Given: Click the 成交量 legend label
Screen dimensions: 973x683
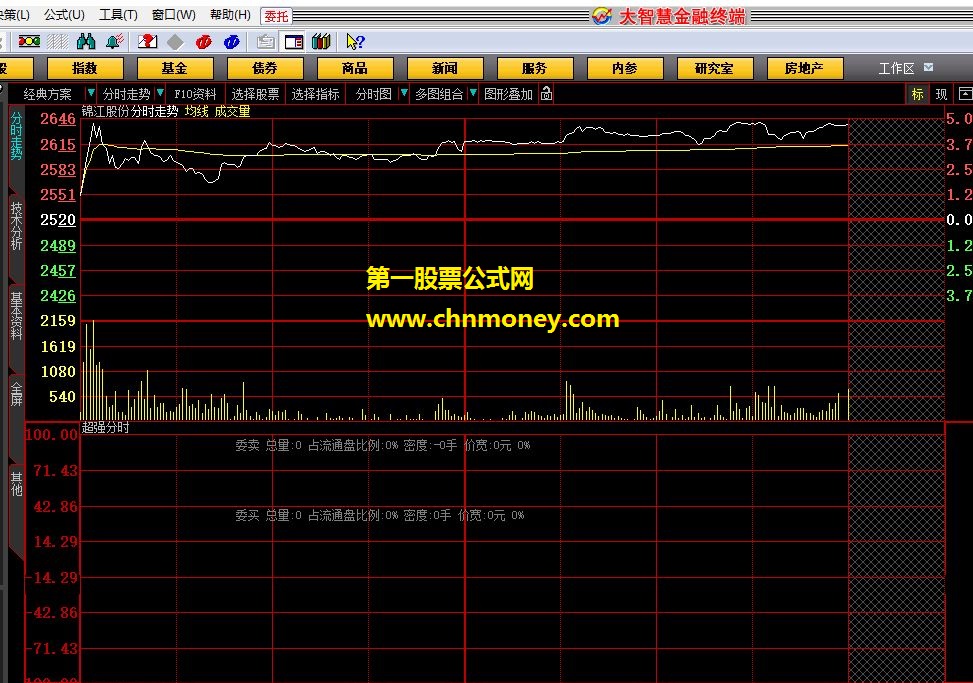Looking at the screenshot, I should 233,111.
